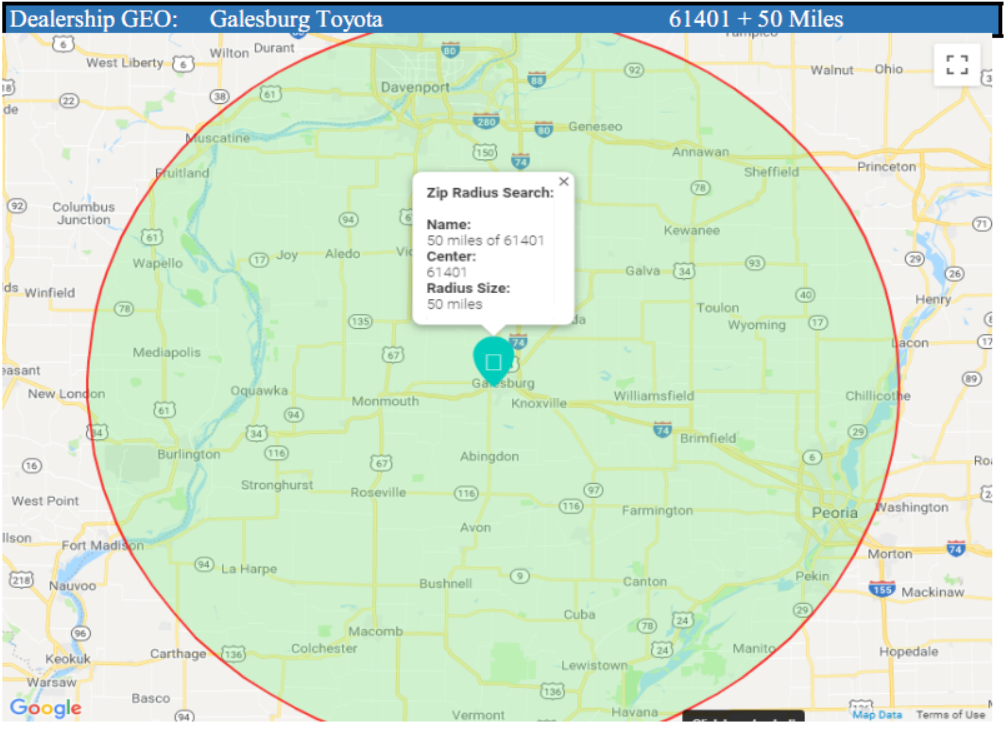This screenshot has width=1005, height=733.
Task: Open the Terms of Use link
Action: (951, 714)
